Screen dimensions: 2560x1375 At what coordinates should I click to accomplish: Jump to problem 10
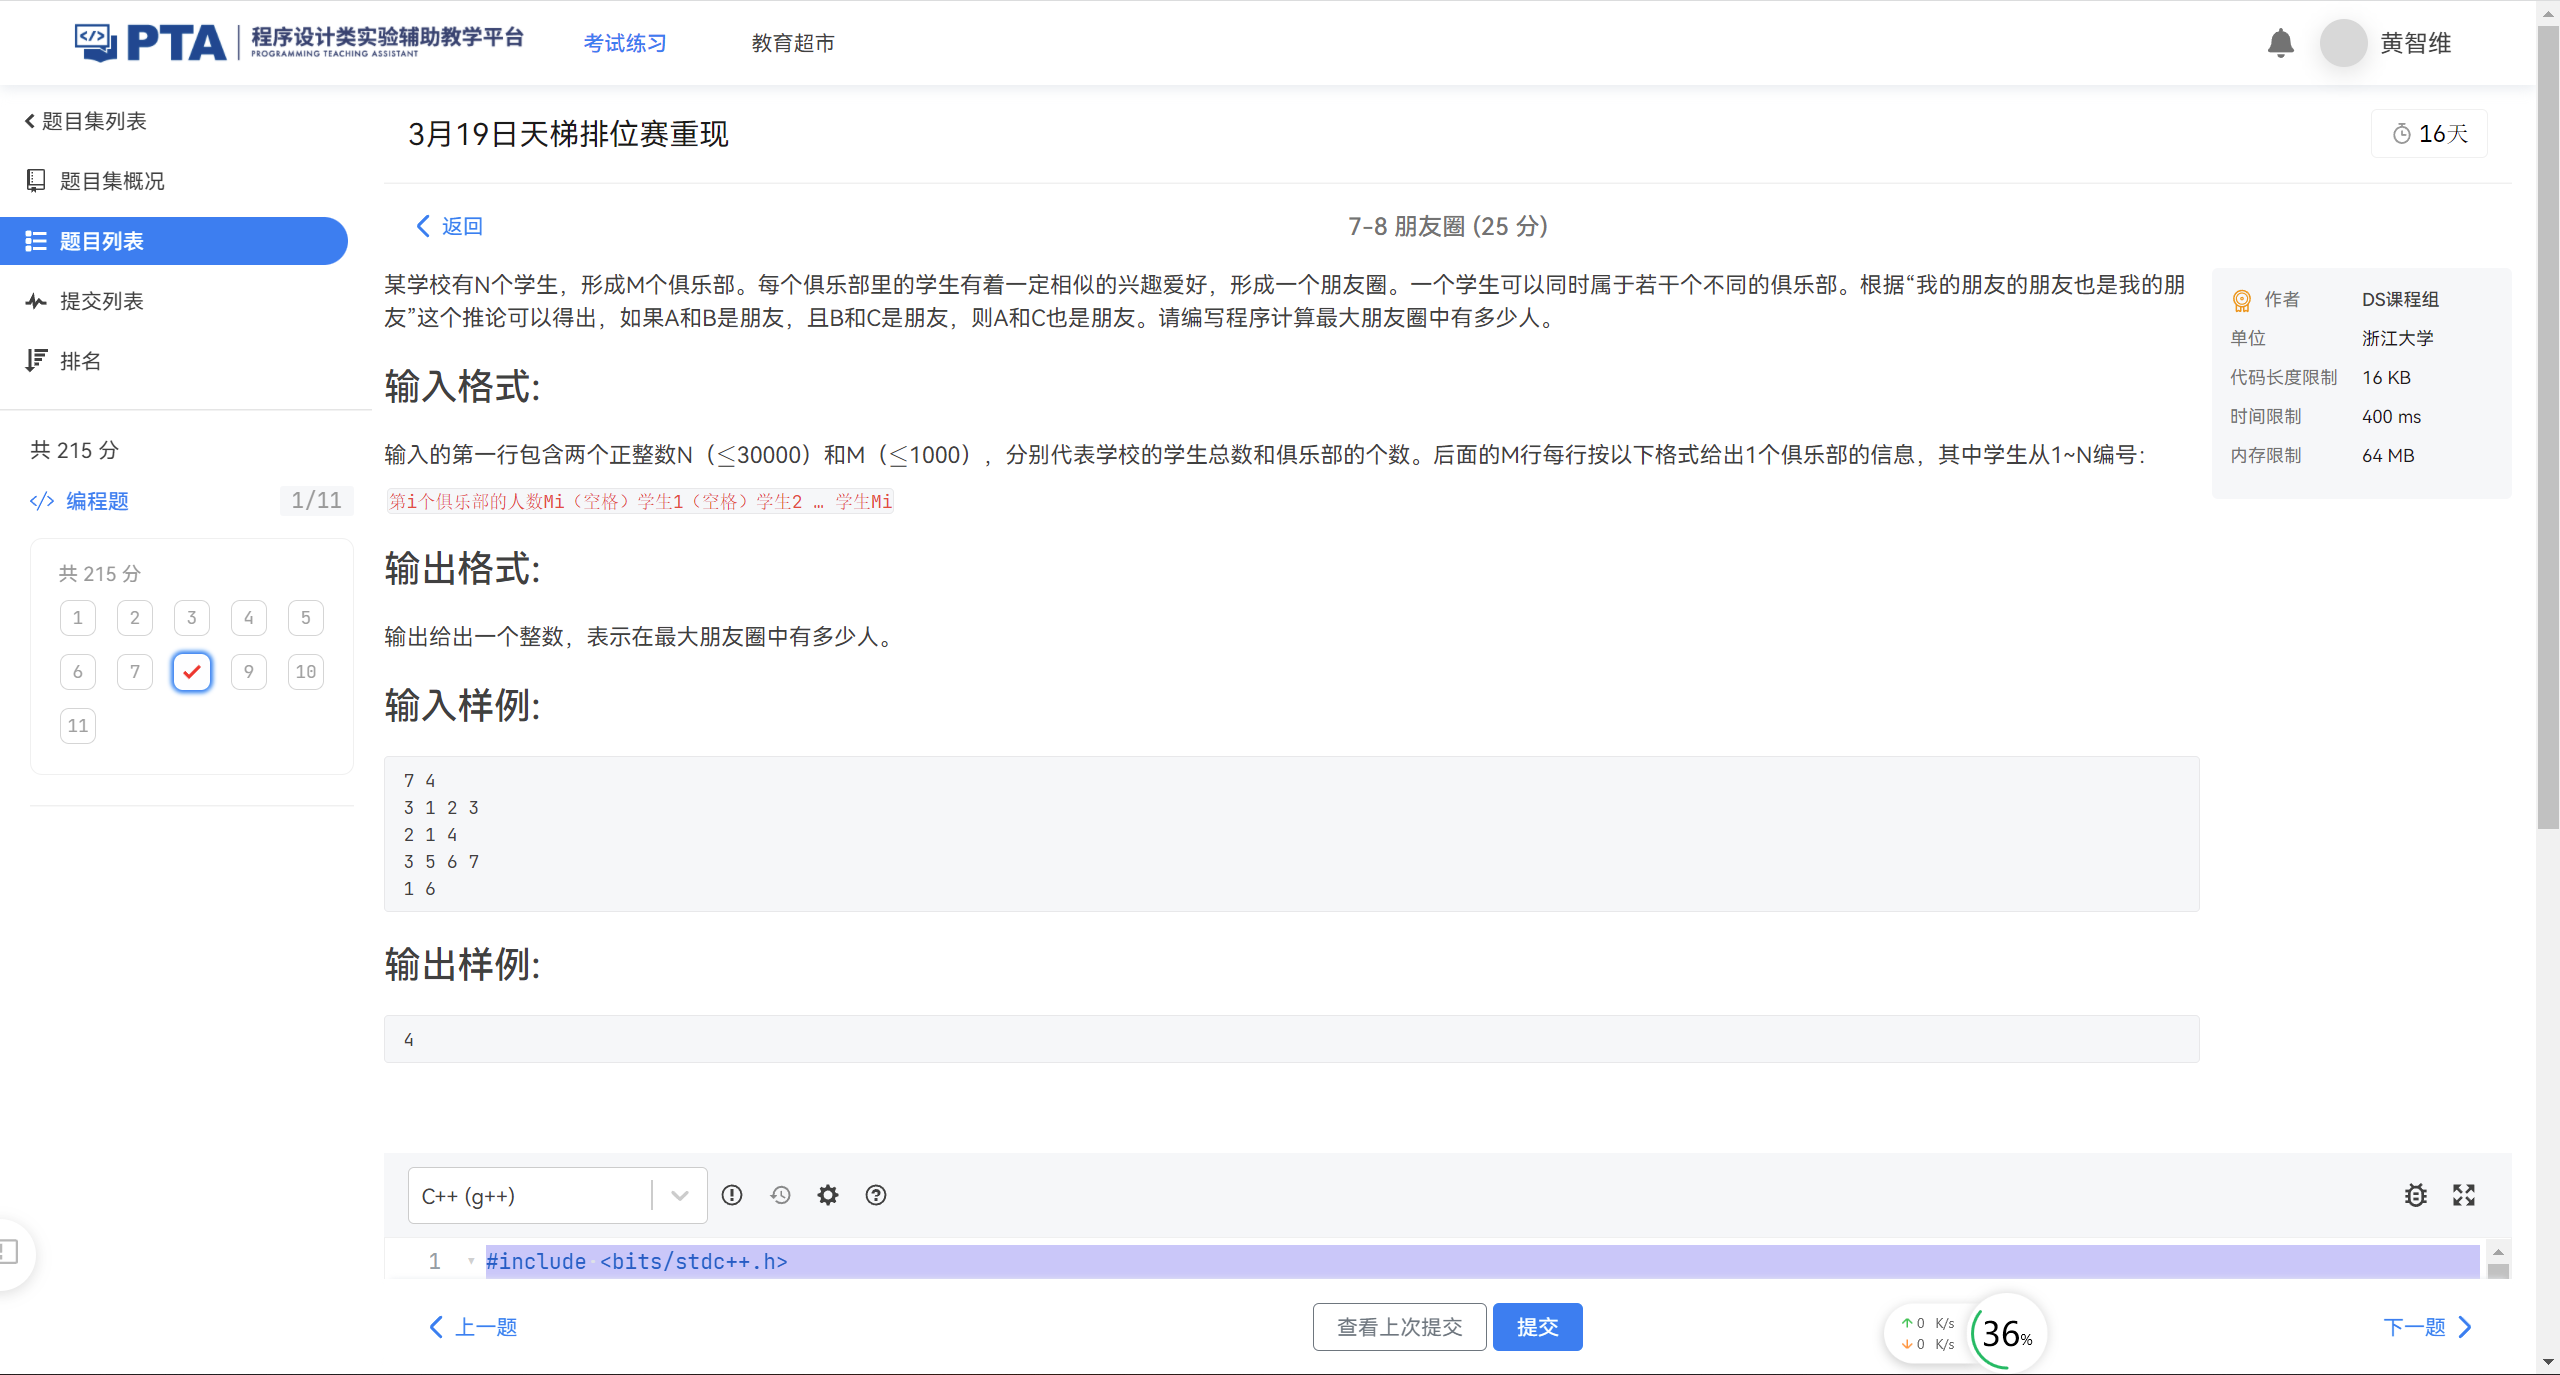coord(306,672)
